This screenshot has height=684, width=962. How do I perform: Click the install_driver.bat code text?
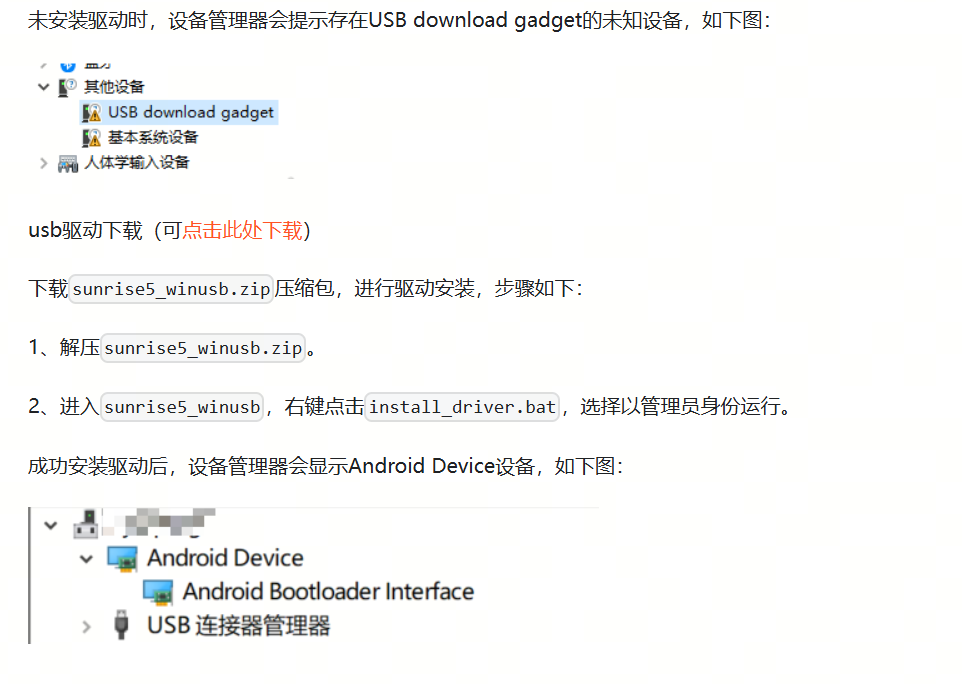coord(462,407)
